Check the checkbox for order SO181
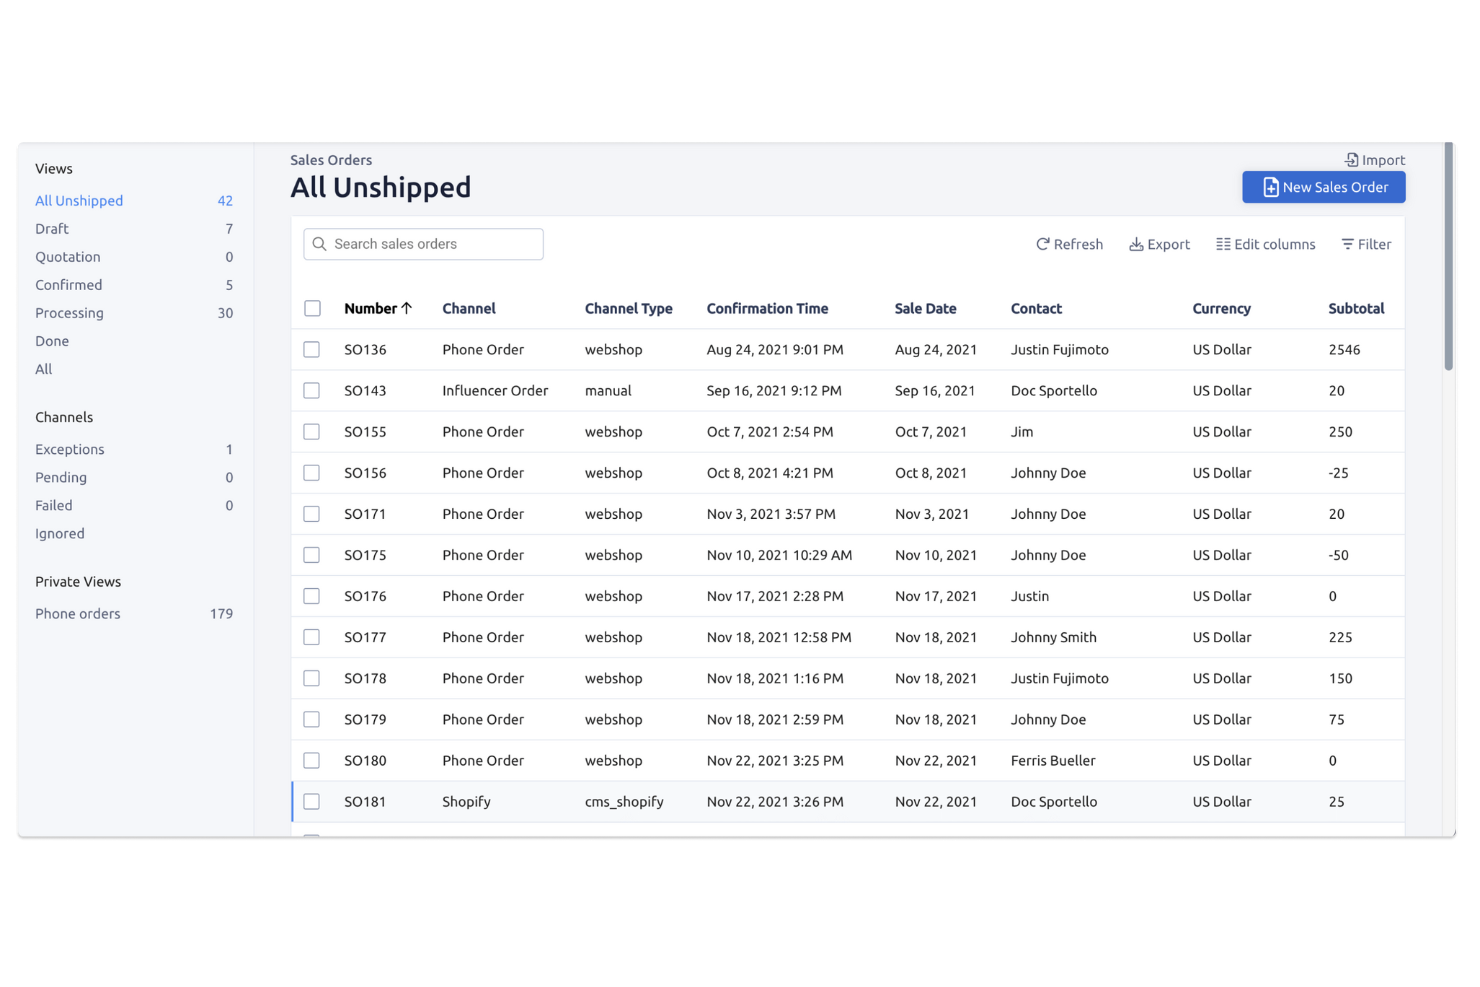 311,801
